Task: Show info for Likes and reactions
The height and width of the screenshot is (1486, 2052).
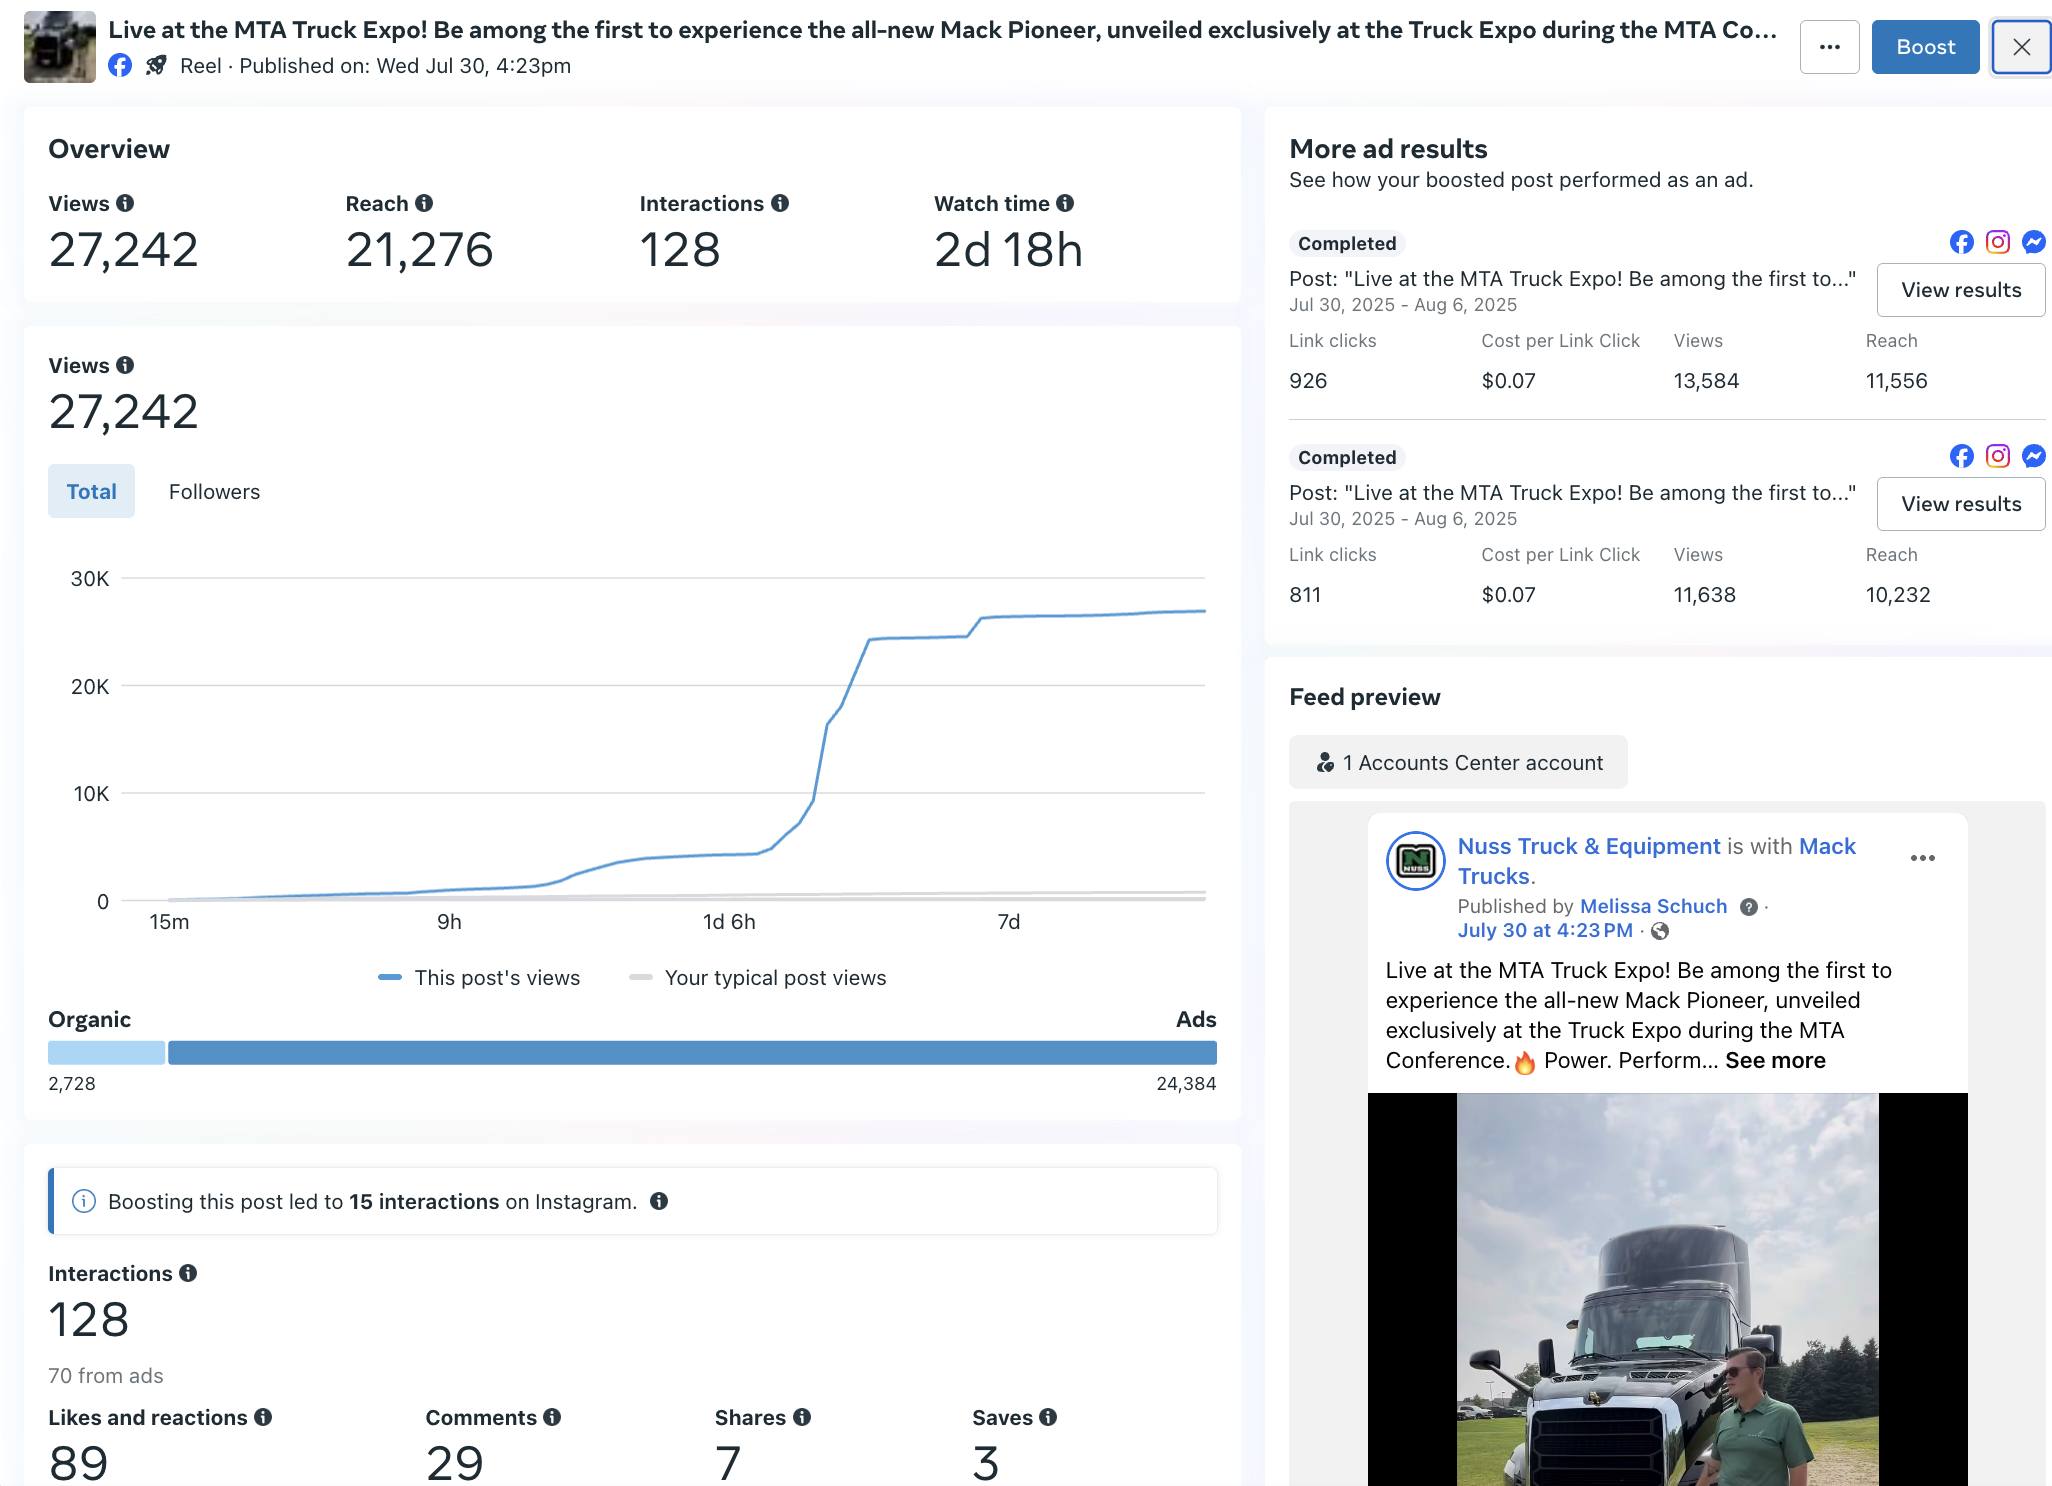Action: coord(263,1417)
